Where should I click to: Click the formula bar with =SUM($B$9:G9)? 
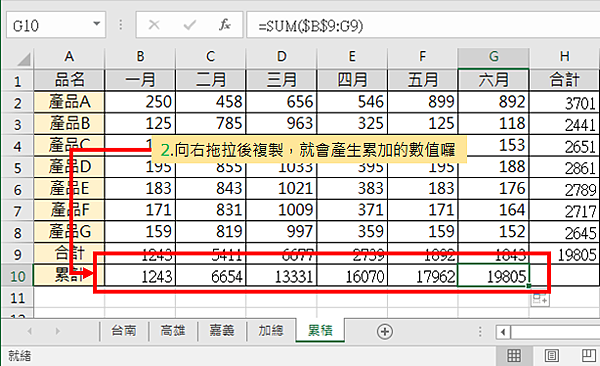(423, 25)
